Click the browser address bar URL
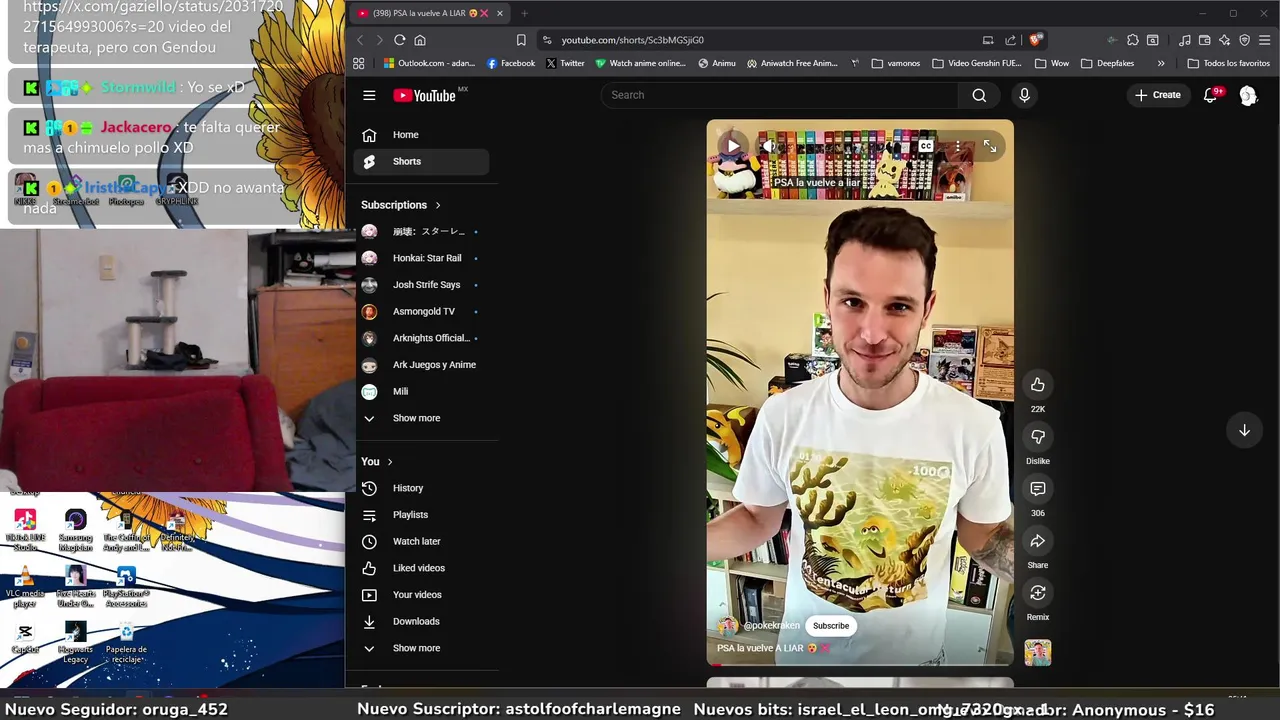The width and height of the screenshot is (1280, 720). pos(632,40)
